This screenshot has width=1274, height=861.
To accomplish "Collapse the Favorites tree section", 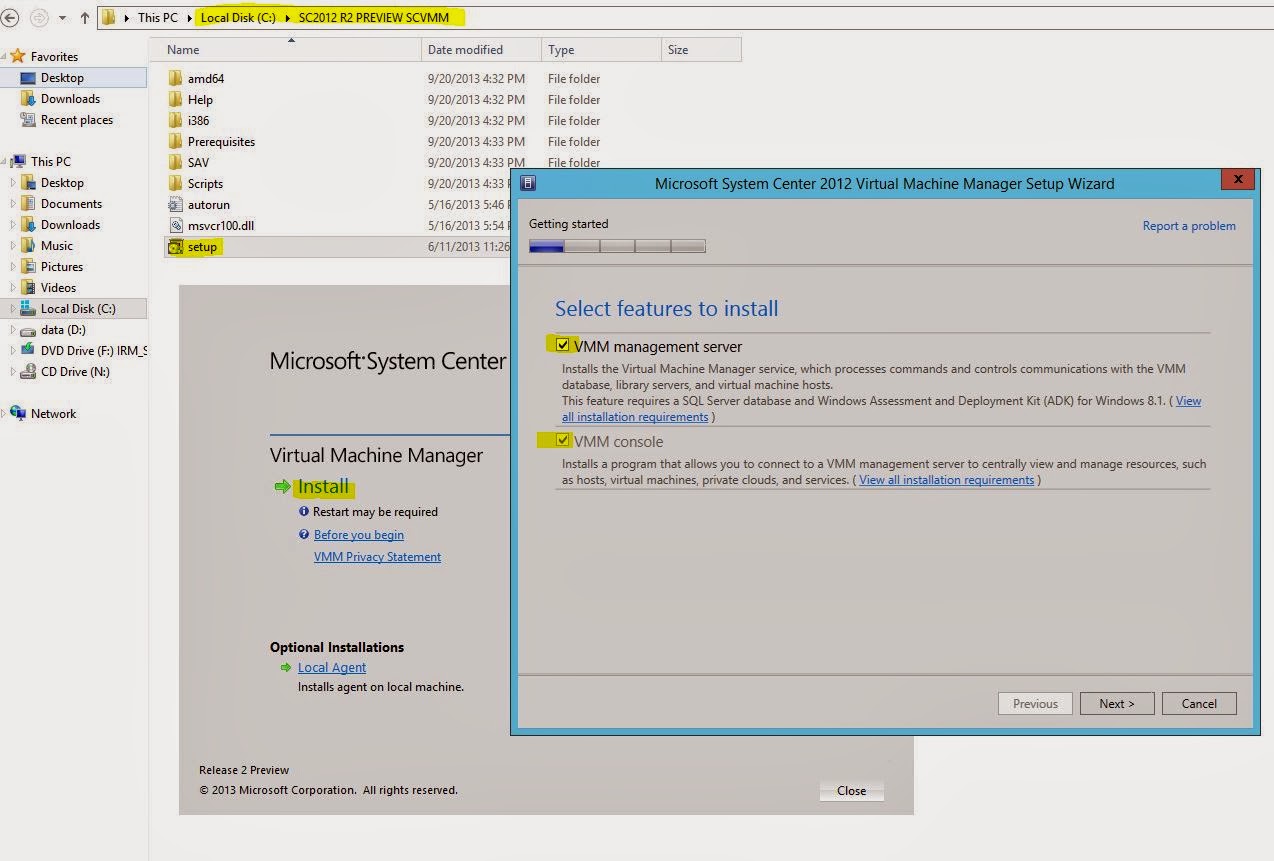I will (4, 56).
